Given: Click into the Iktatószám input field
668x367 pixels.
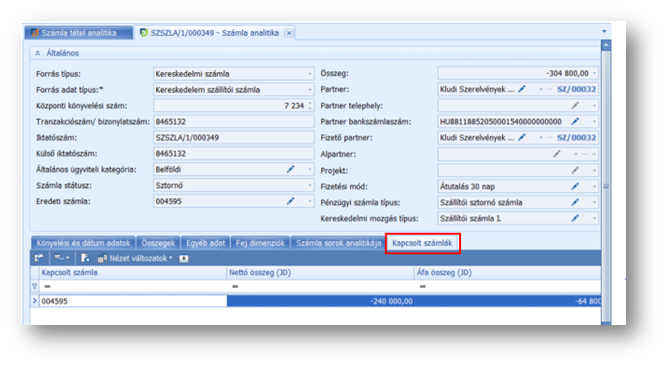Looking at the screenshot, I should pyautogui.click(x=233, y=138).
